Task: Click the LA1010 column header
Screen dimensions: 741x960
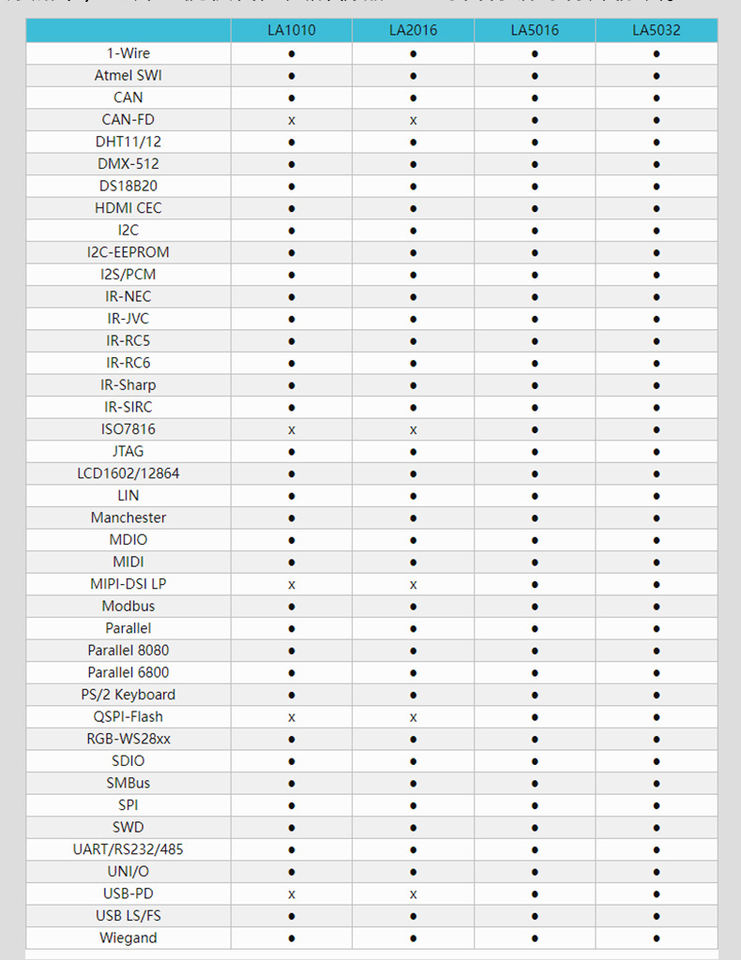Action: coord(292,30)
